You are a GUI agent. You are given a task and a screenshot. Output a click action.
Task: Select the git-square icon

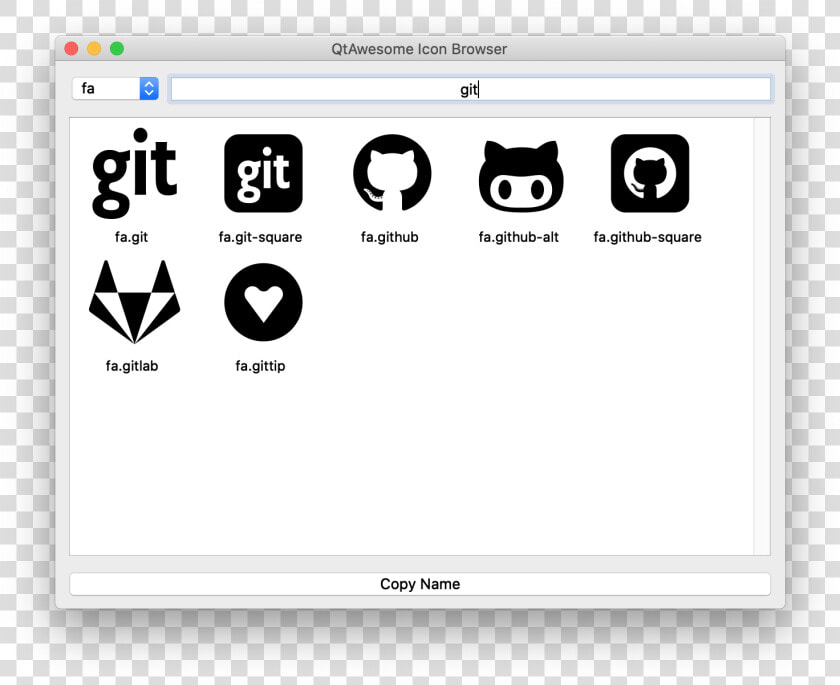click(263, 173)
